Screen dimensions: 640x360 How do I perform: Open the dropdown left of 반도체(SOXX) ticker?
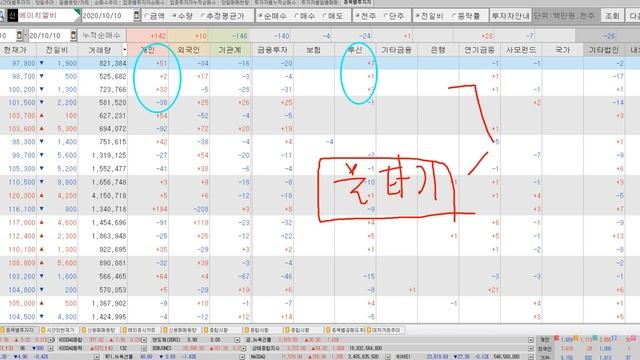(x=144, y=340)
